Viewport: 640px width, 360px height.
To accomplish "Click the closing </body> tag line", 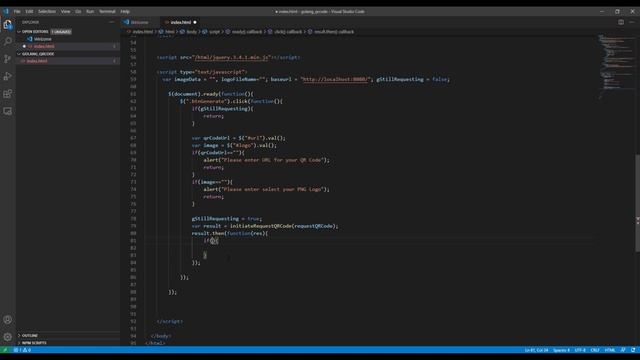I will pos(161,336).
